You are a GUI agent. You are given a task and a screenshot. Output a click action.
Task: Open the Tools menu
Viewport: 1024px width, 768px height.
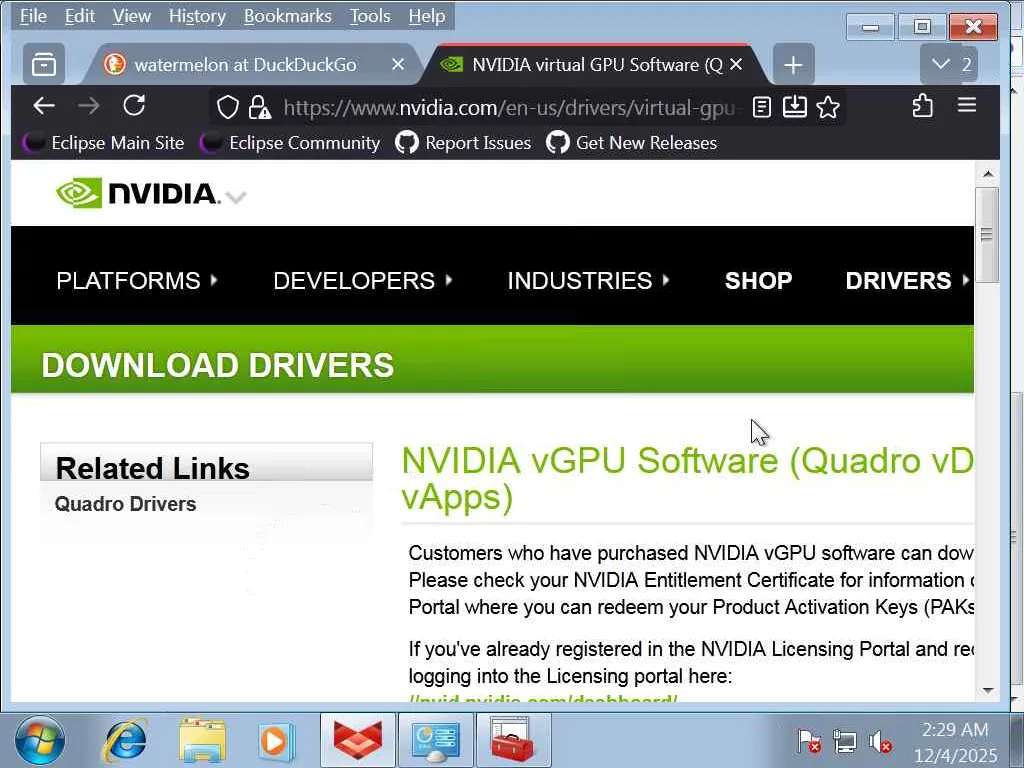370,16
